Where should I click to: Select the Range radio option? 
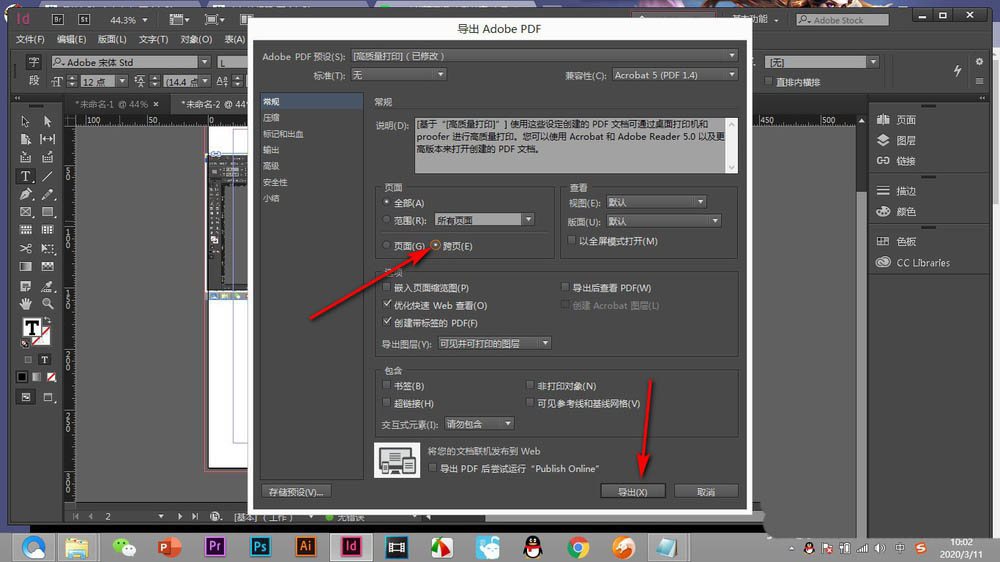tap(386, 219)
